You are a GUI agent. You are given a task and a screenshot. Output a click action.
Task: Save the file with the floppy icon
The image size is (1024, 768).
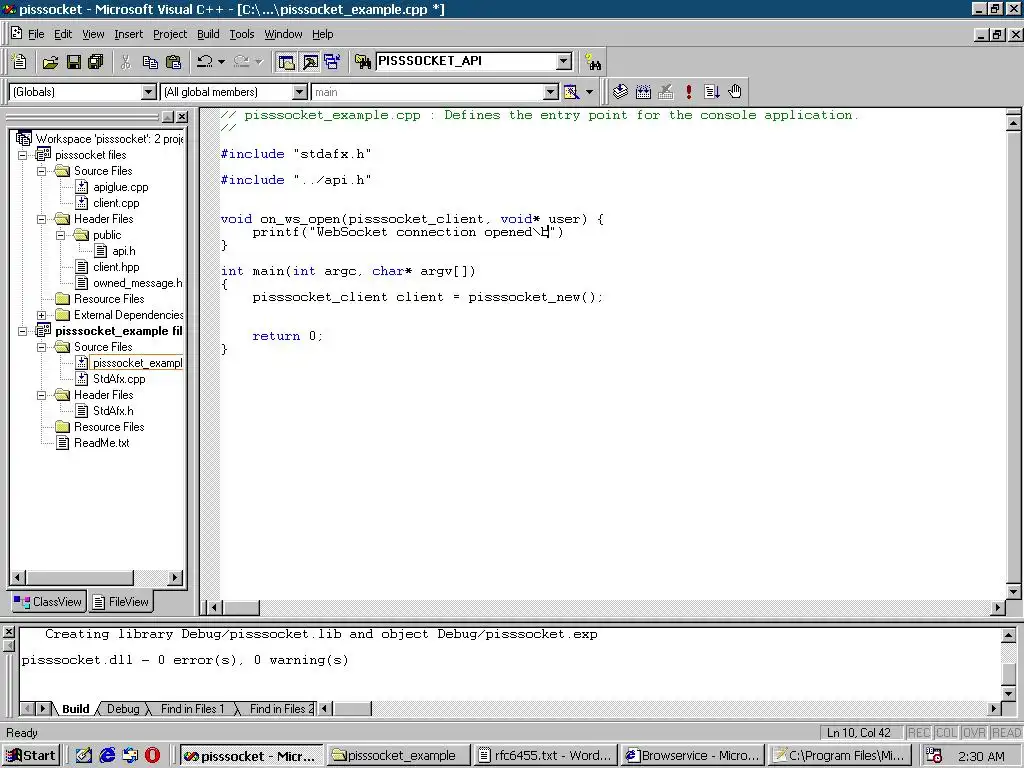(x=73, y=62)
